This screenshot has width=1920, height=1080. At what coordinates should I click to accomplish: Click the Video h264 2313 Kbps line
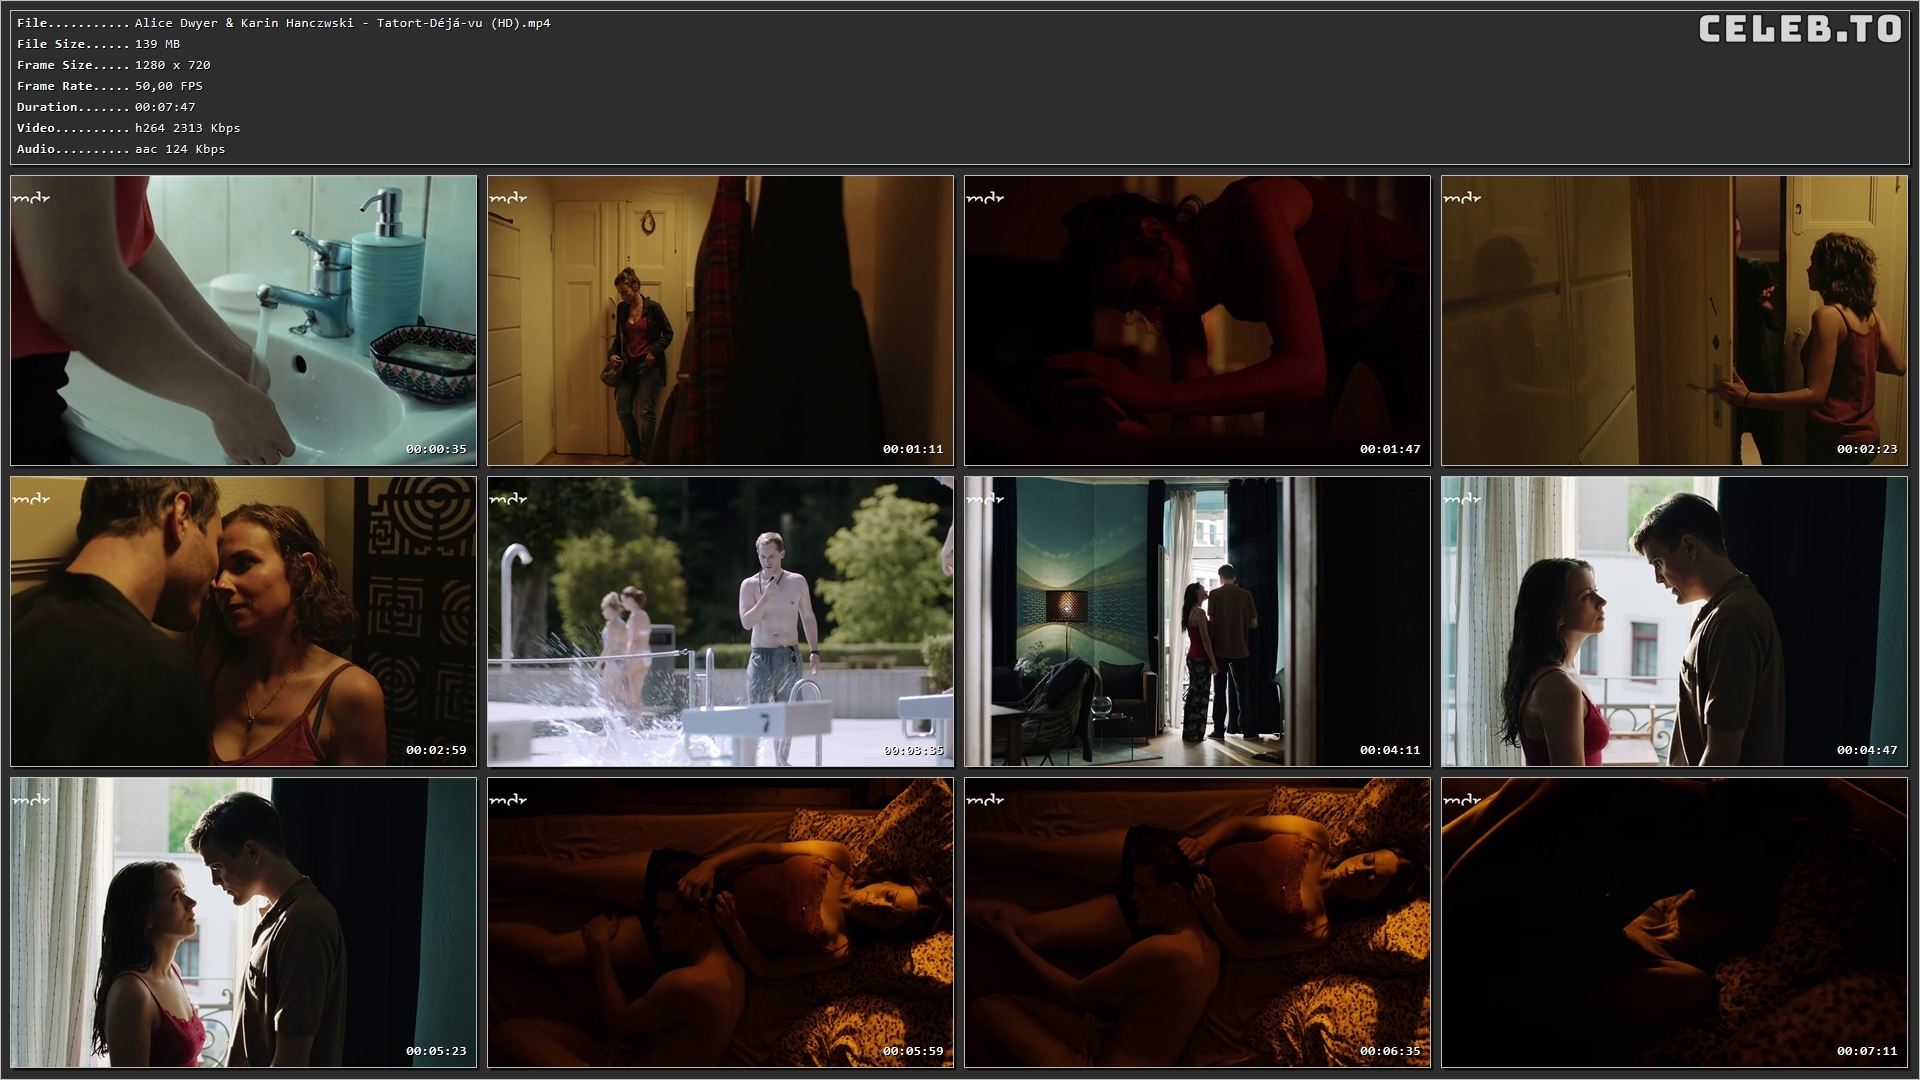[x=128, y=128]
